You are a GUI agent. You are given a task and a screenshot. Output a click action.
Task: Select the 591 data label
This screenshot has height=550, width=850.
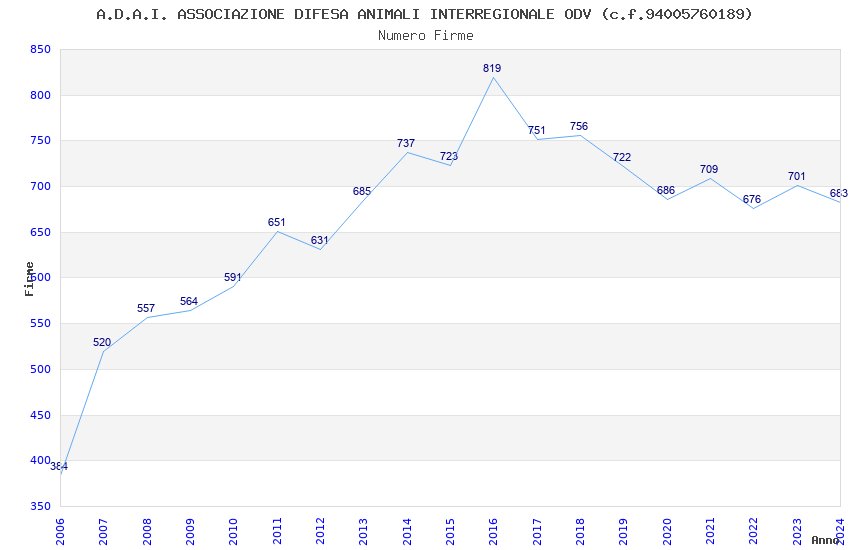(233, 277)
